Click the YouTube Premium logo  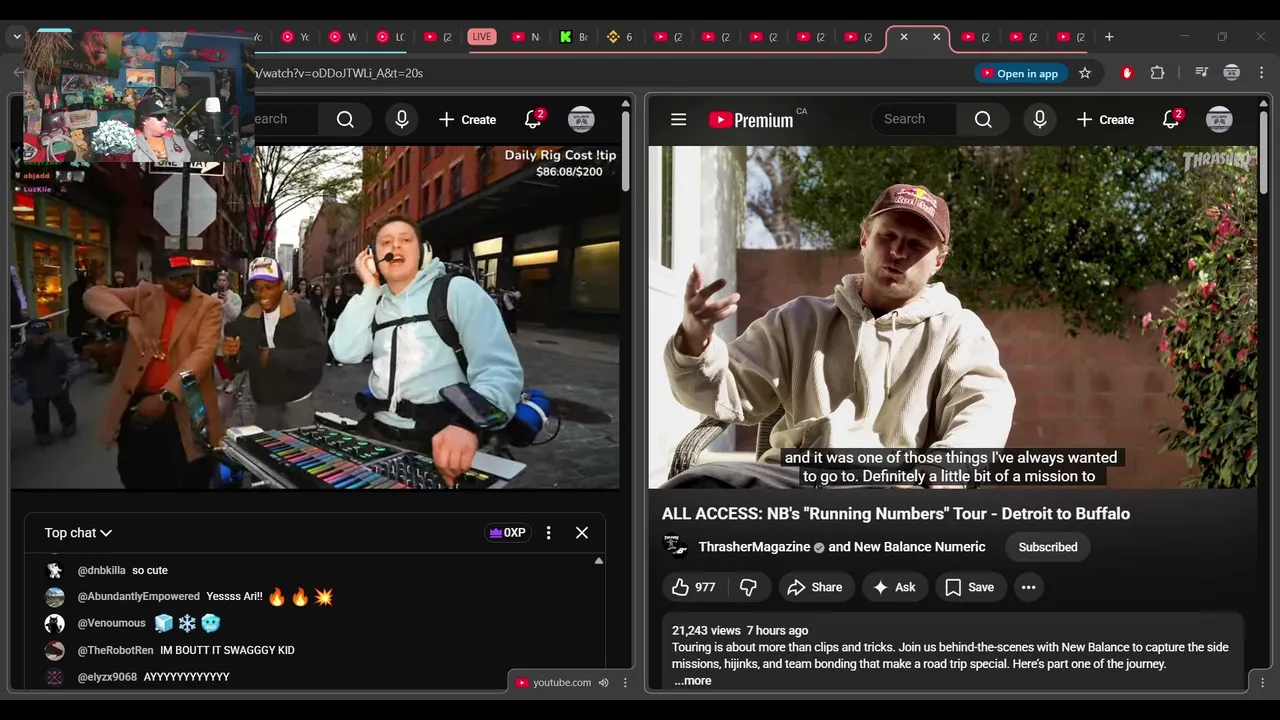pos(751,120)
